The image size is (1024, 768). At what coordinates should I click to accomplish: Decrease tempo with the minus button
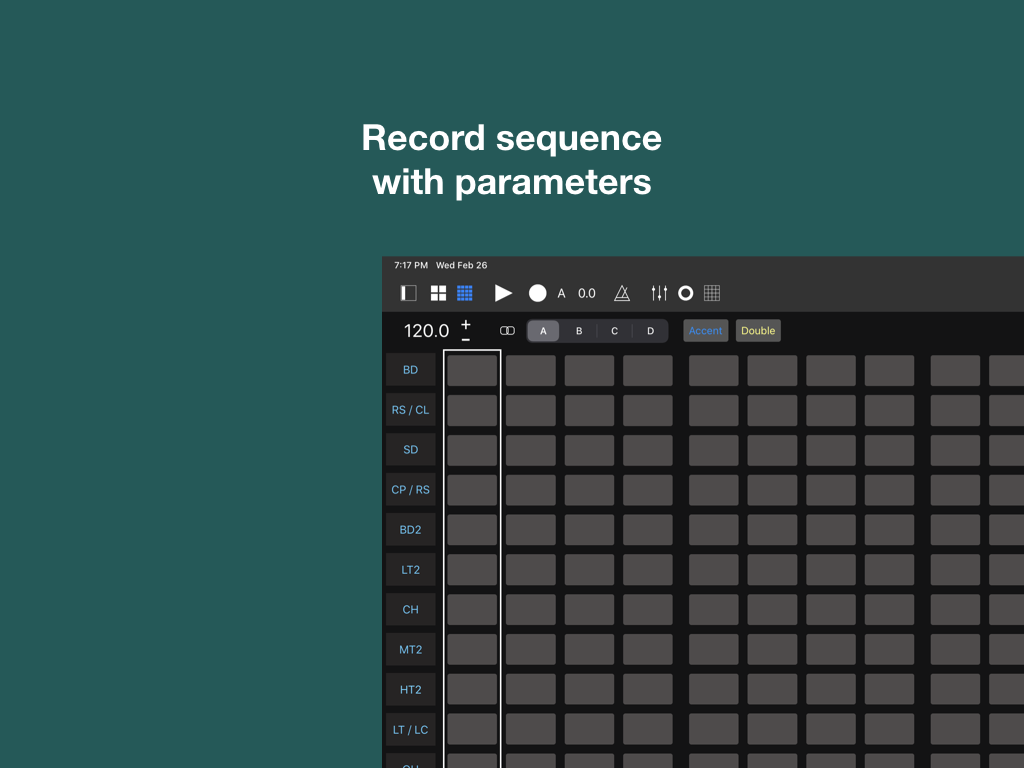(x=466, y=339)
